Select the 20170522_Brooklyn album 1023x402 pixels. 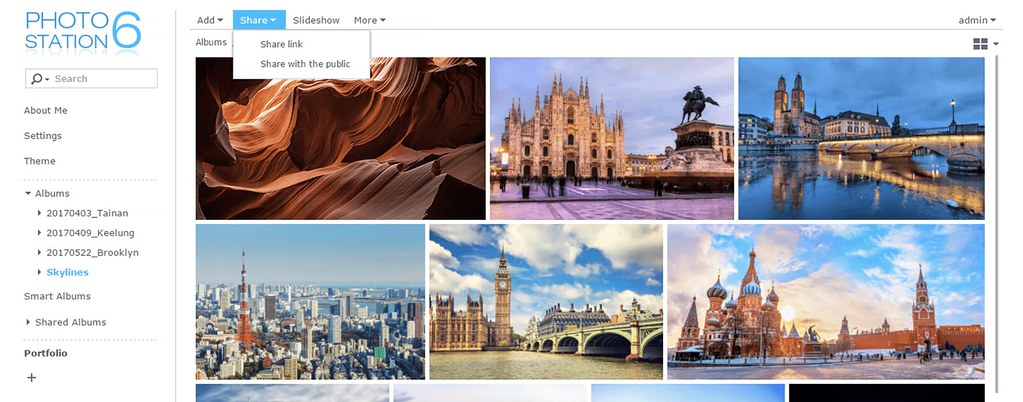click(x=92, y=253)
